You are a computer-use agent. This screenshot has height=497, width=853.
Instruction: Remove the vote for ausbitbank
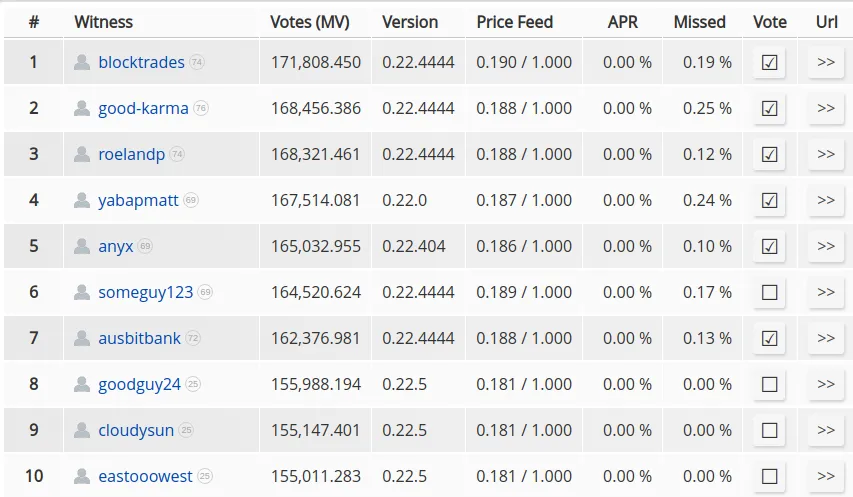click(x=769, y=338)
